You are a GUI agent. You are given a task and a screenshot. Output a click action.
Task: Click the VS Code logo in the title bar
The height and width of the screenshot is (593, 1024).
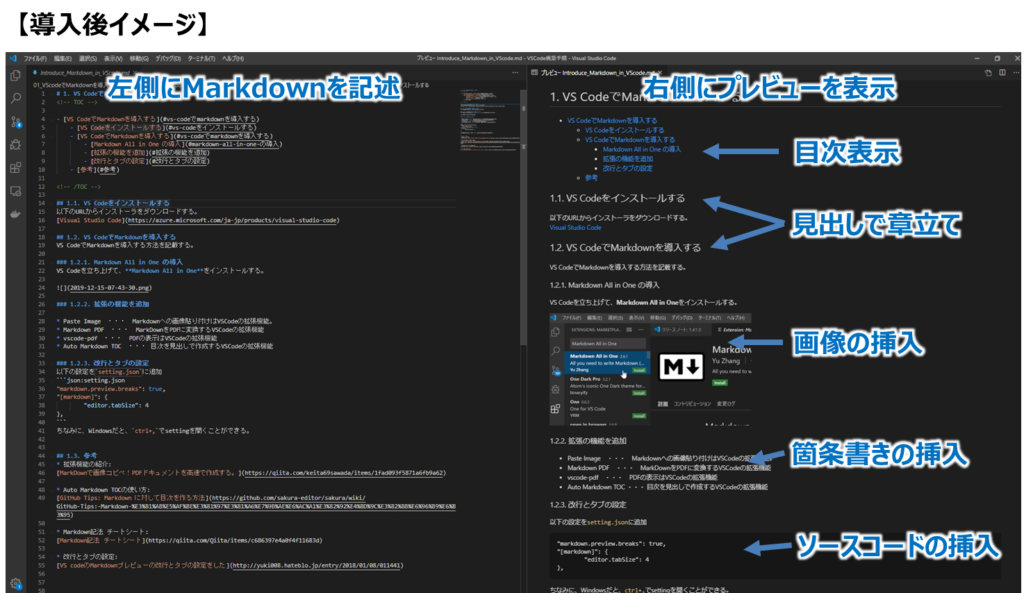pyautogui.click(x=13, y=58)
